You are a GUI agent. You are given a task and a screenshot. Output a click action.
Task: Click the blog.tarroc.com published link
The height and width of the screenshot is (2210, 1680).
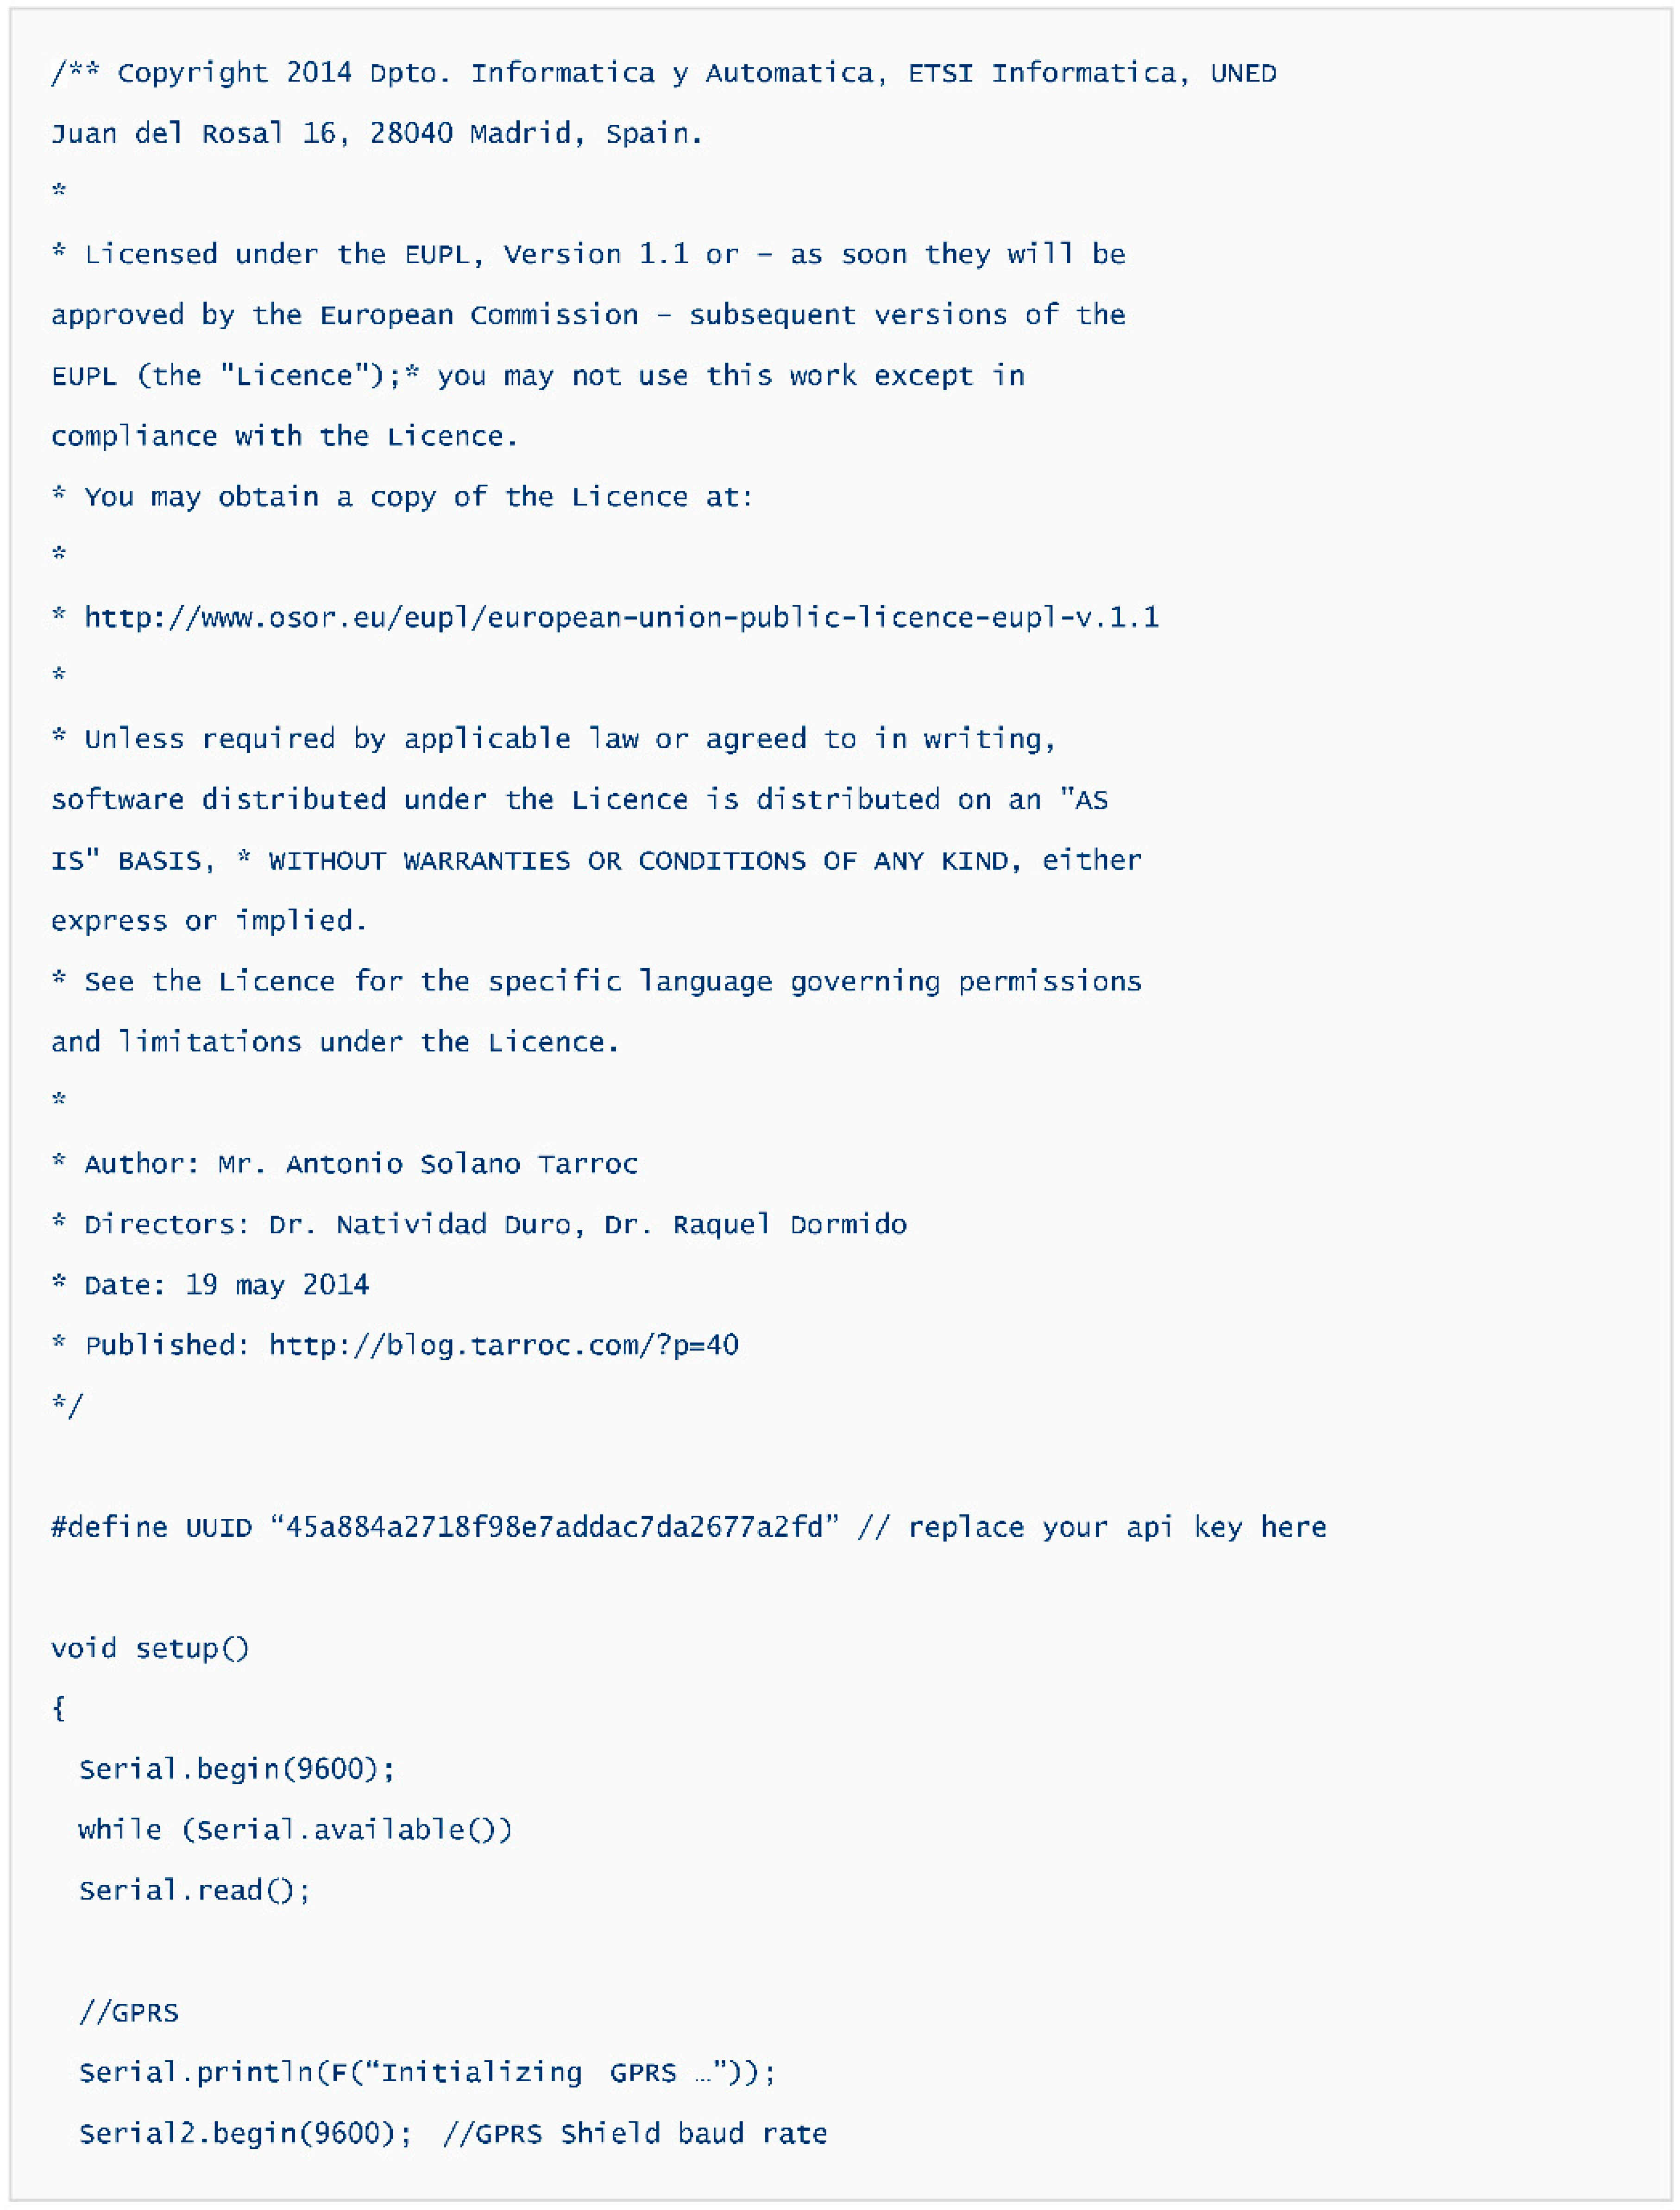click(x=503, y=1345)
